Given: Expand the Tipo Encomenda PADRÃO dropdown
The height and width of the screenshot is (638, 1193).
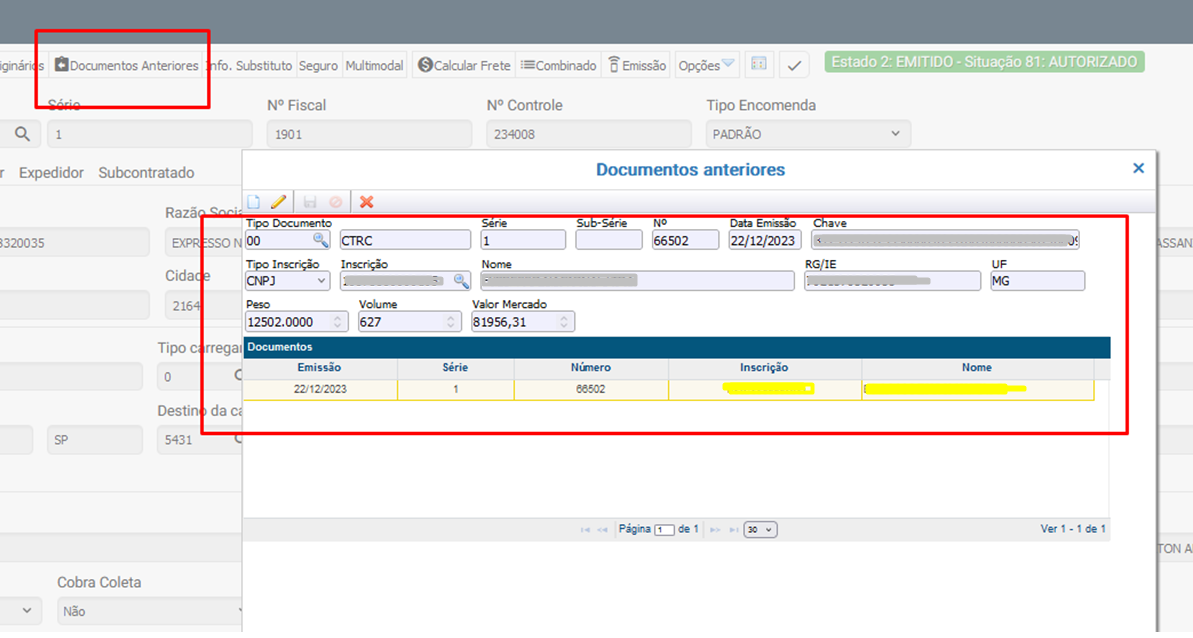Looking at the screenshot, I should 808,134.
